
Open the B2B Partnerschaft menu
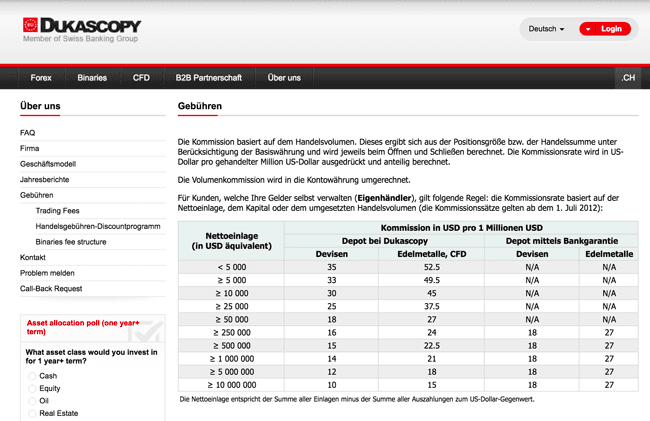pyautogui.click(x=209, y=78)
